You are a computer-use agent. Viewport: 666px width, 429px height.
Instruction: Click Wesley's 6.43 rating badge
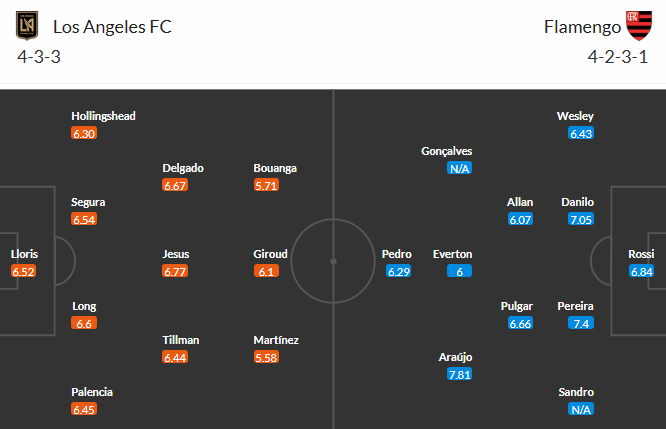click(580, 133)
